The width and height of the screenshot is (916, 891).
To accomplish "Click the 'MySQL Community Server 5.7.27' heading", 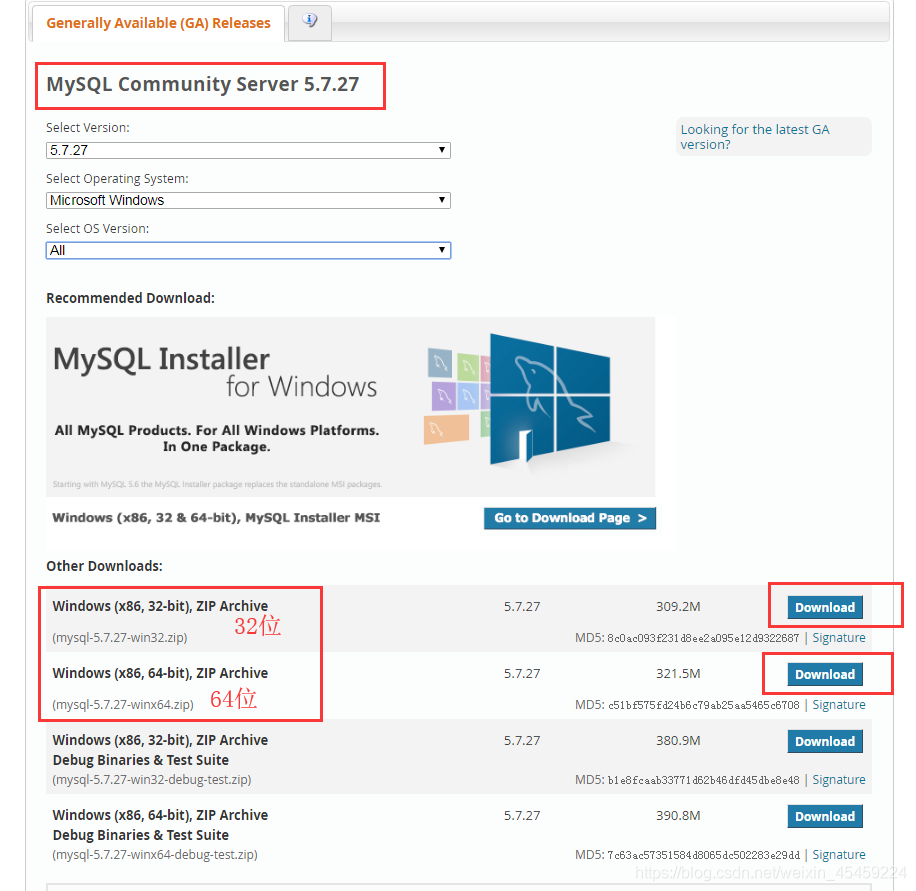I will [203, 85].
